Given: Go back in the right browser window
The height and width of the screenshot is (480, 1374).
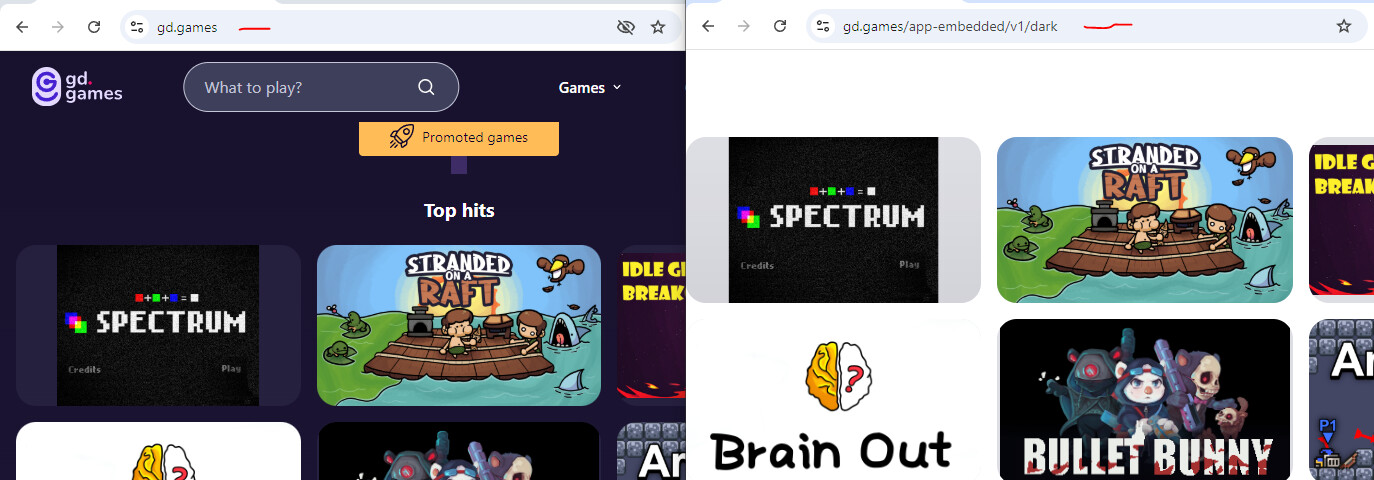Looking at the screenshot, I should click(708, 26).
